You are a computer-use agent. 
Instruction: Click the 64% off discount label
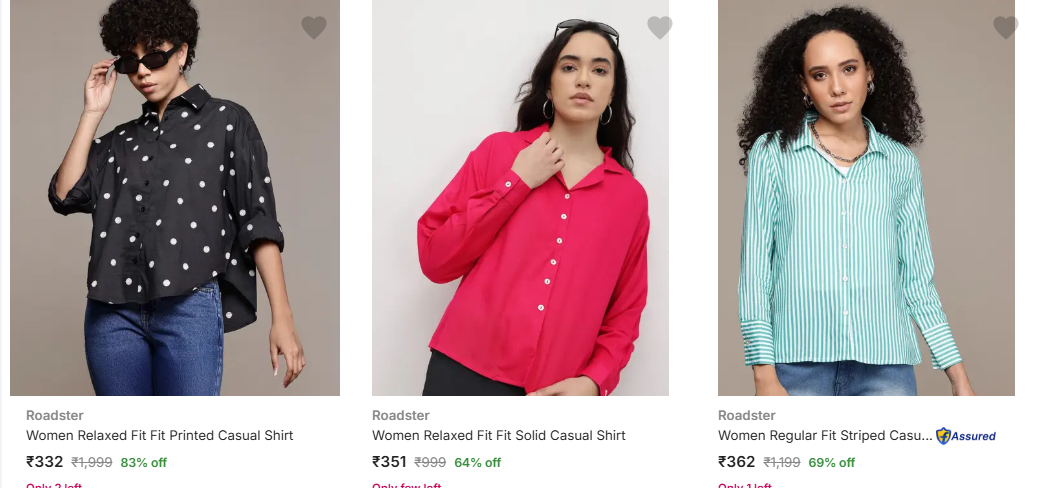pyautogui.click(x=478, y=463)
